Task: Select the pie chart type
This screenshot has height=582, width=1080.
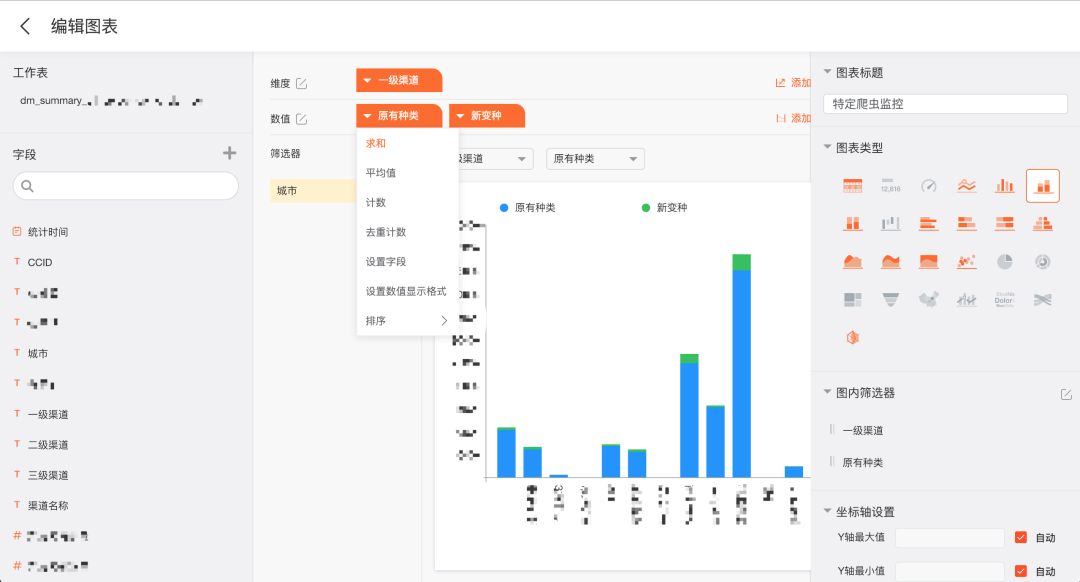Action: 1004,261
